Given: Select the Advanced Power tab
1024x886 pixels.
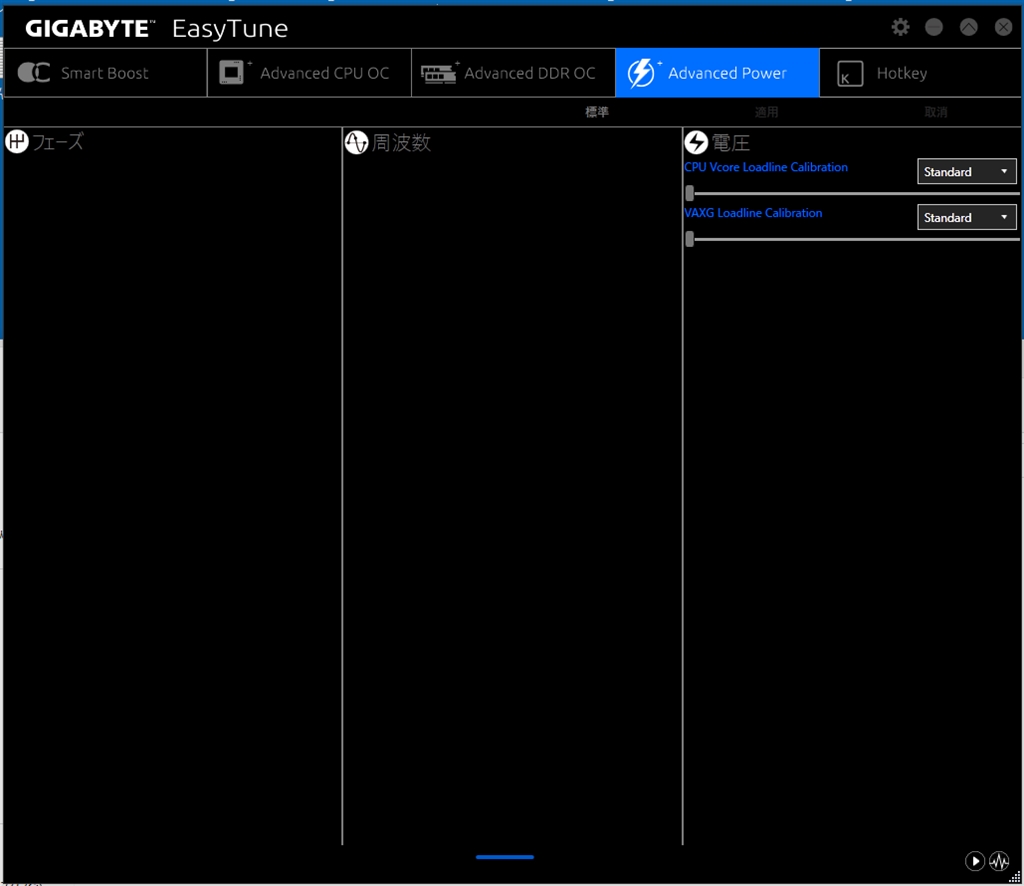Looking at the screenshot, I should point(717,72).
